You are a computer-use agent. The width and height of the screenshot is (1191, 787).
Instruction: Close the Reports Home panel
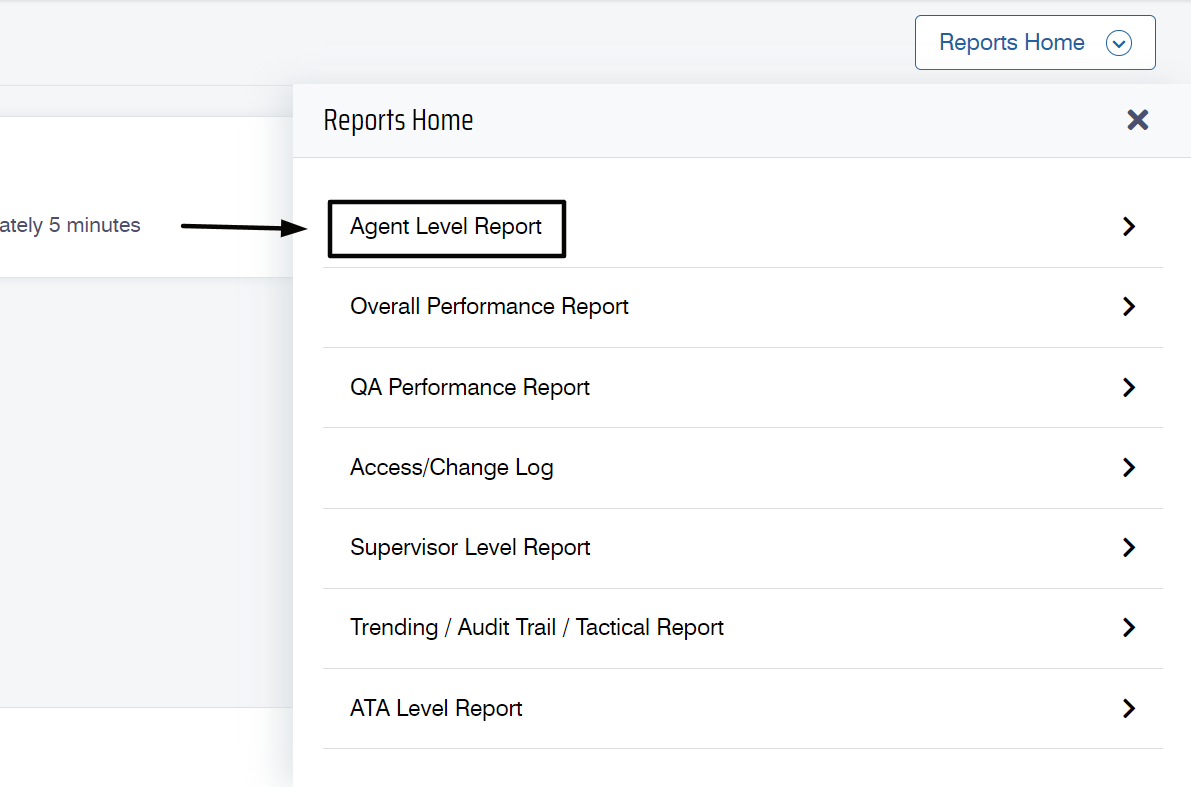(1137, 120)
